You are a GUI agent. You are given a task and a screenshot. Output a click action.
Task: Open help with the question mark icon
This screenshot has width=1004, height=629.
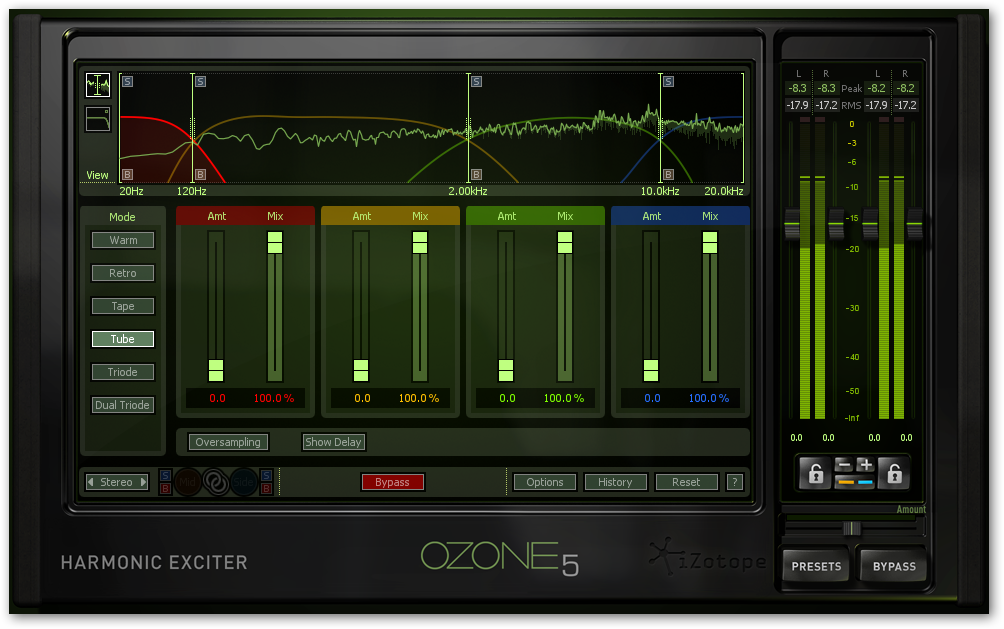(735, 482)
